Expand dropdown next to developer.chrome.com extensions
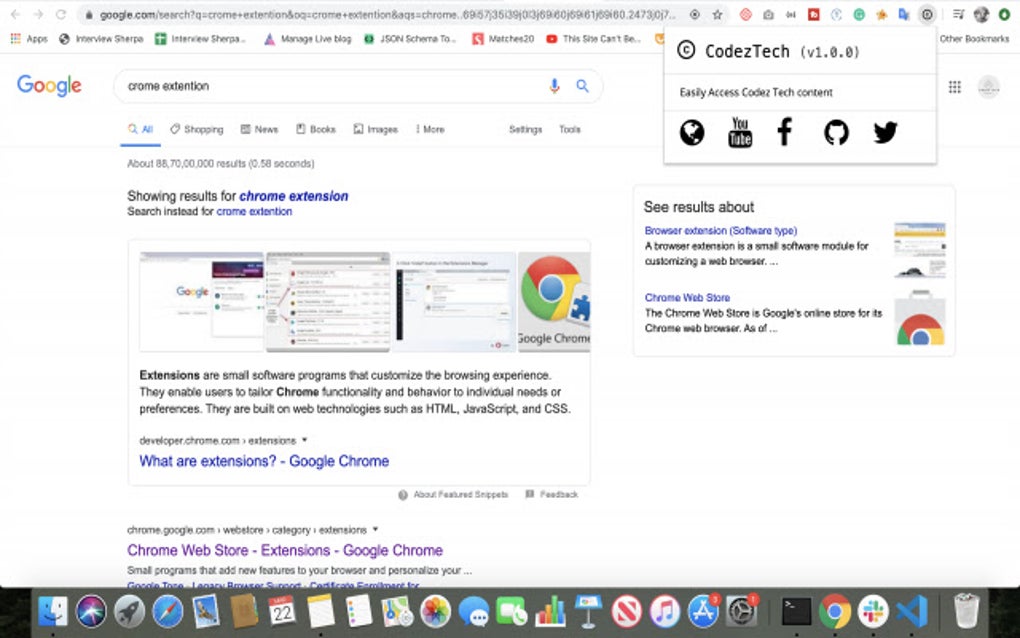1020x638 pixels. (x=304, y=440)
